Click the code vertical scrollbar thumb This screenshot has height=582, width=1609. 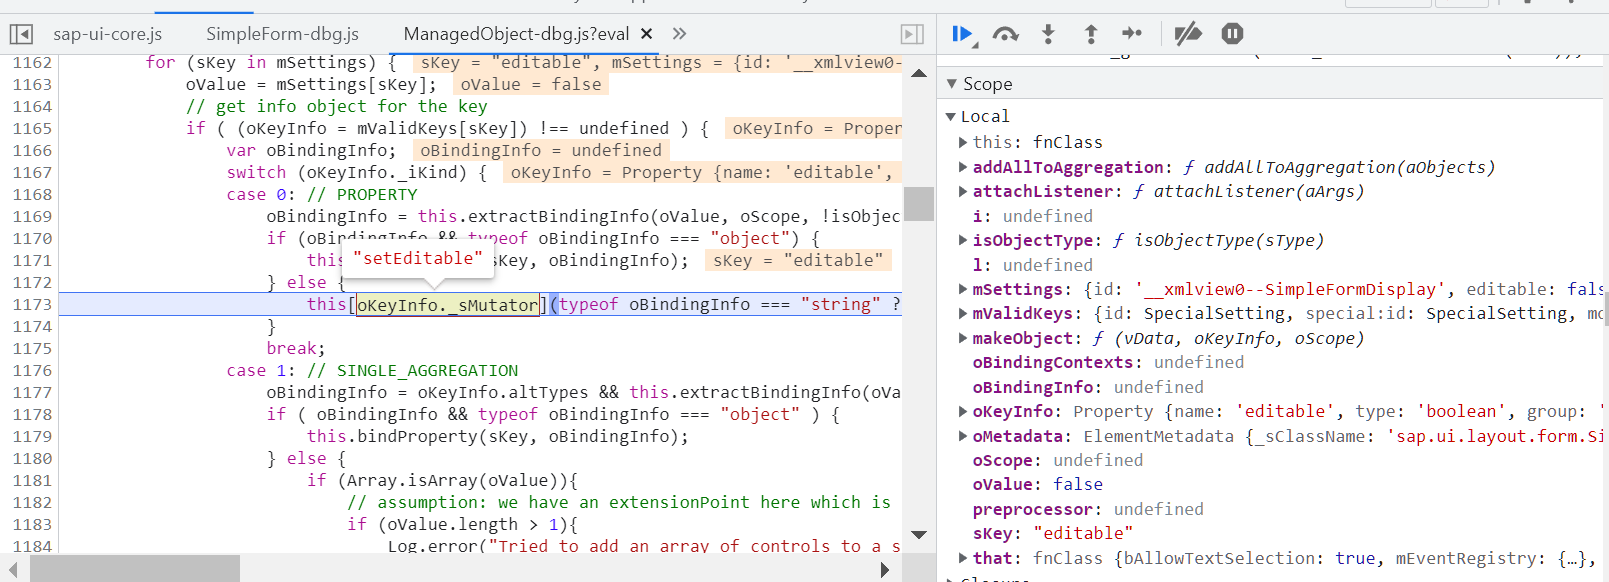click(x=919, y=204)
